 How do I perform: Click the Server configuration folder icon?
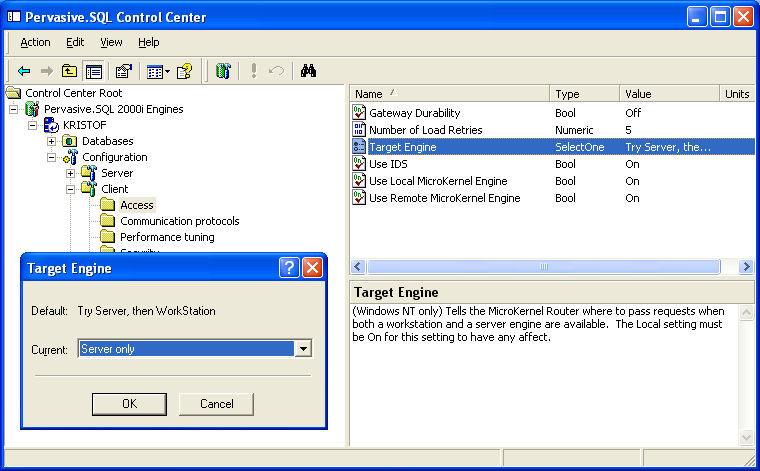89,173
